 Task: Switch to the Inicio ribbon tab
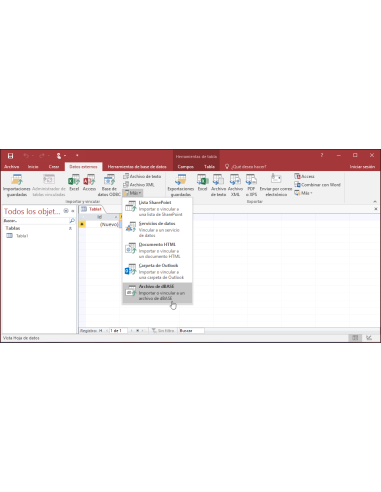[33, 167]
